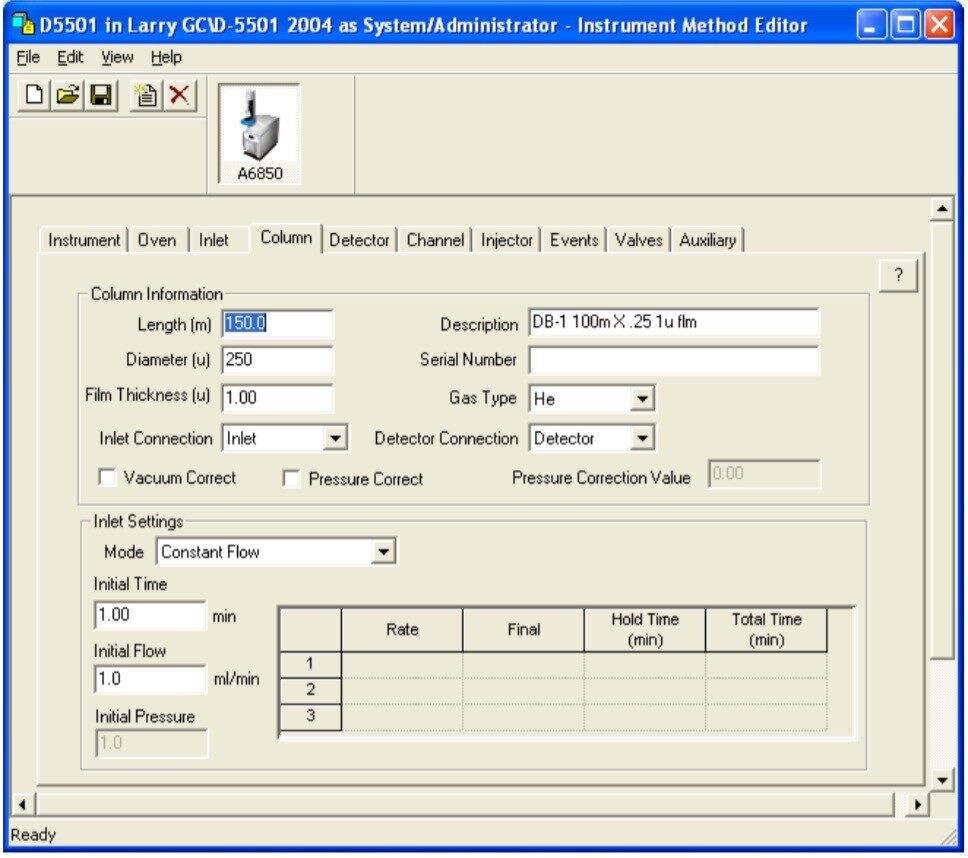Switch to the Injector tab

click(506, 240)
